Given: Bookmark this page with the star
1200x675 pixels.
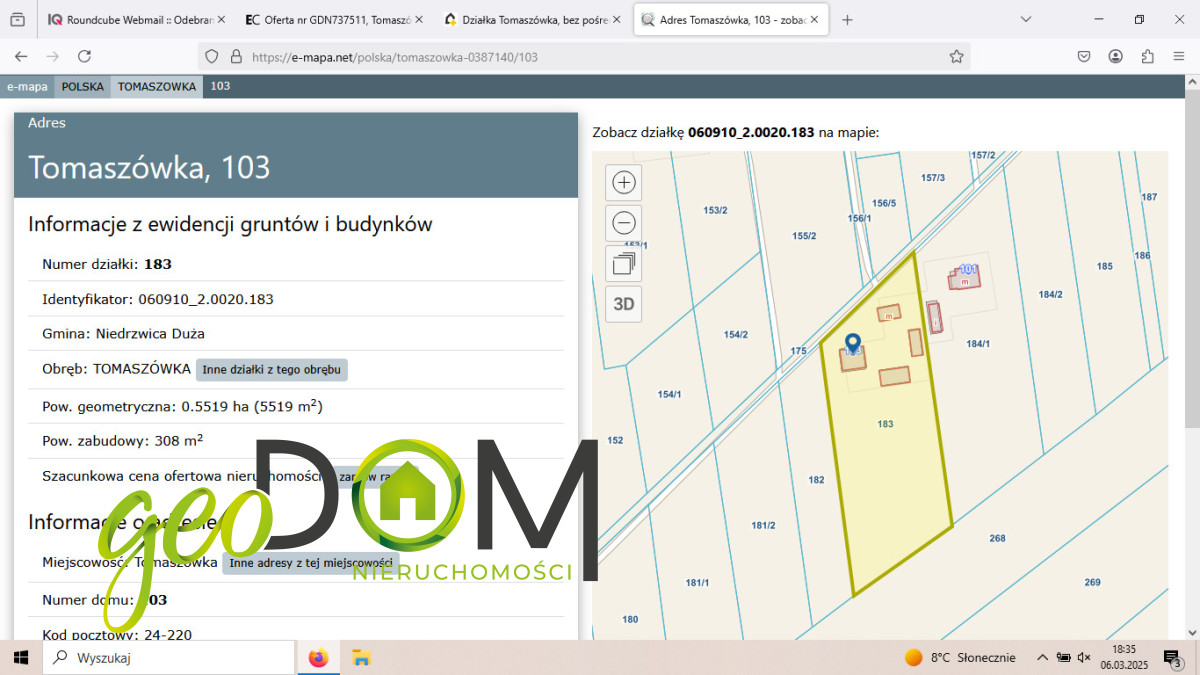Looking at the screenshot, I should [x=956, y=57].
